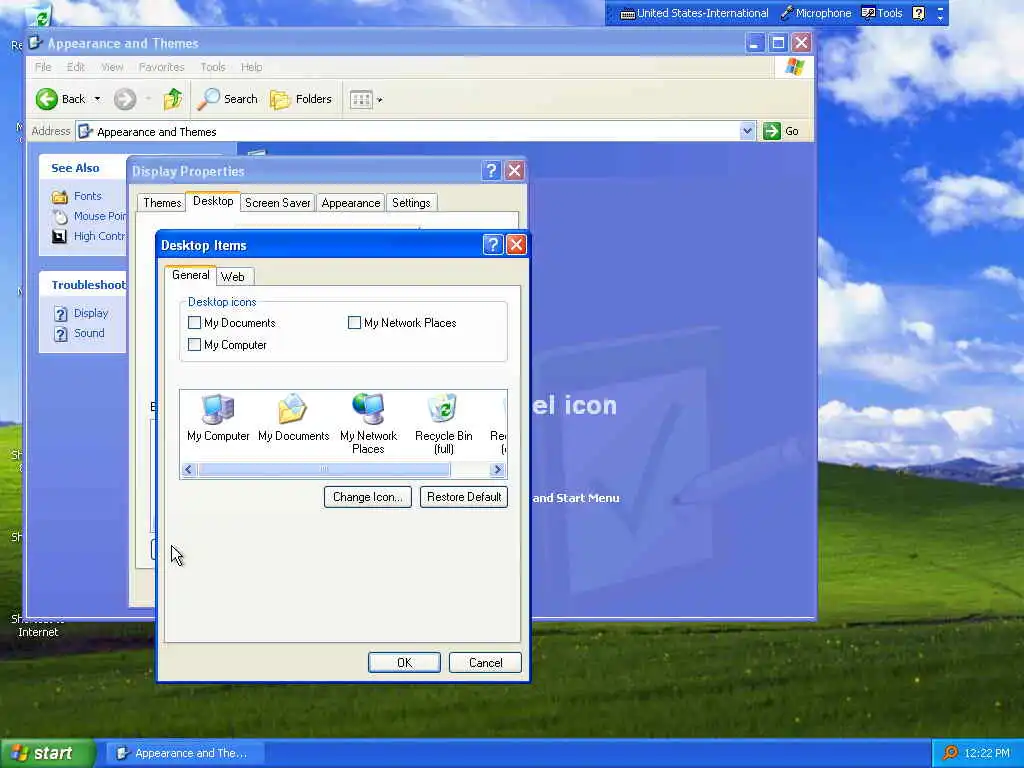Click the Display Properties help question mark button

(491, 171)
